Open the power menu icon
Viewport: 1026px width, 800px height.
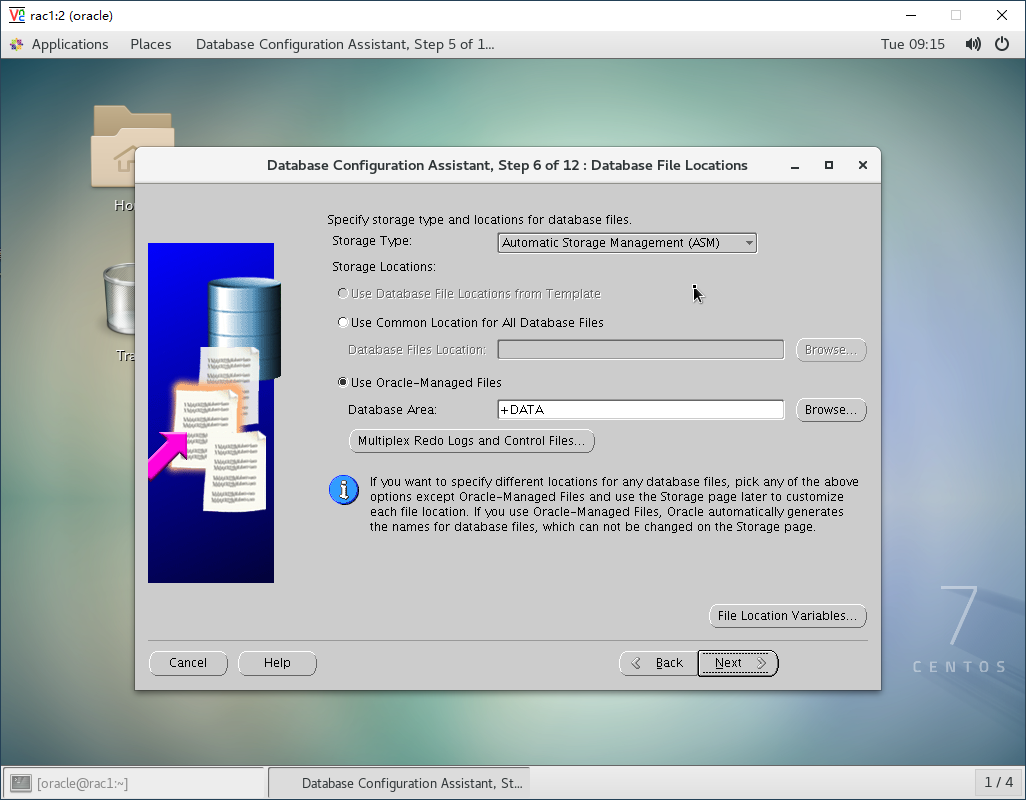point(1002,44)
